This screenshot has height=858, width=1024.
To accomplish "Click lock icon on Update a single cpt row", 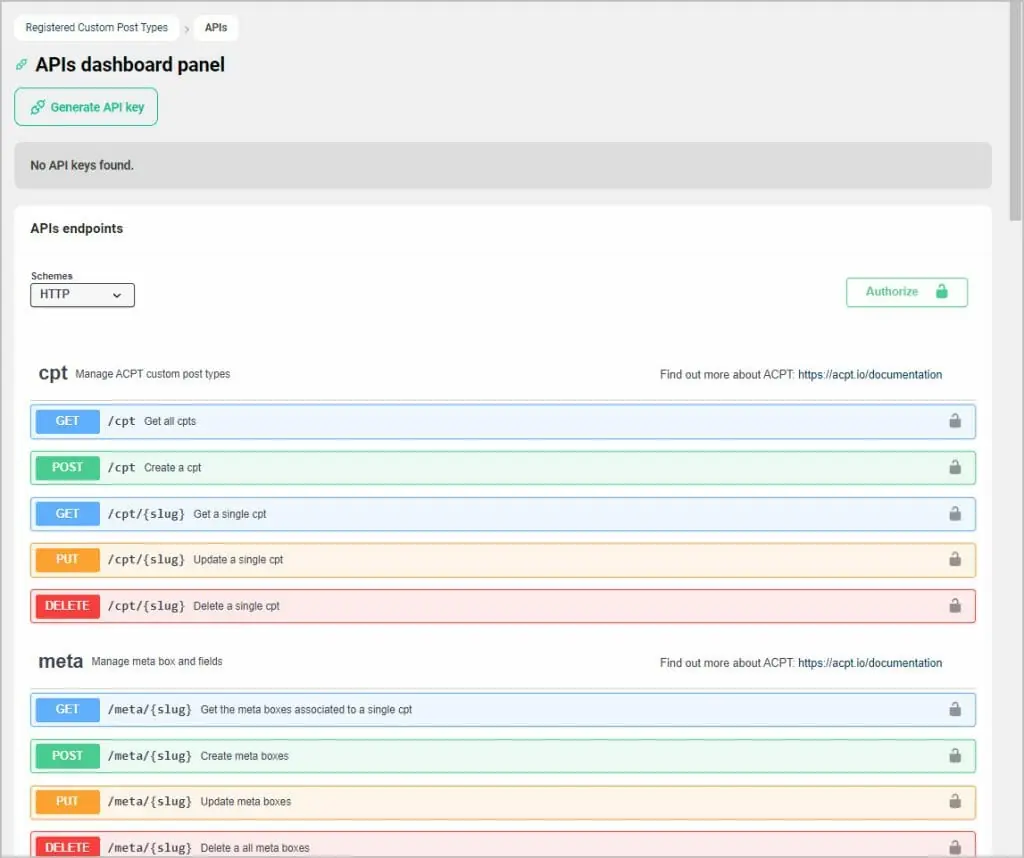I will tap(955, 559).
